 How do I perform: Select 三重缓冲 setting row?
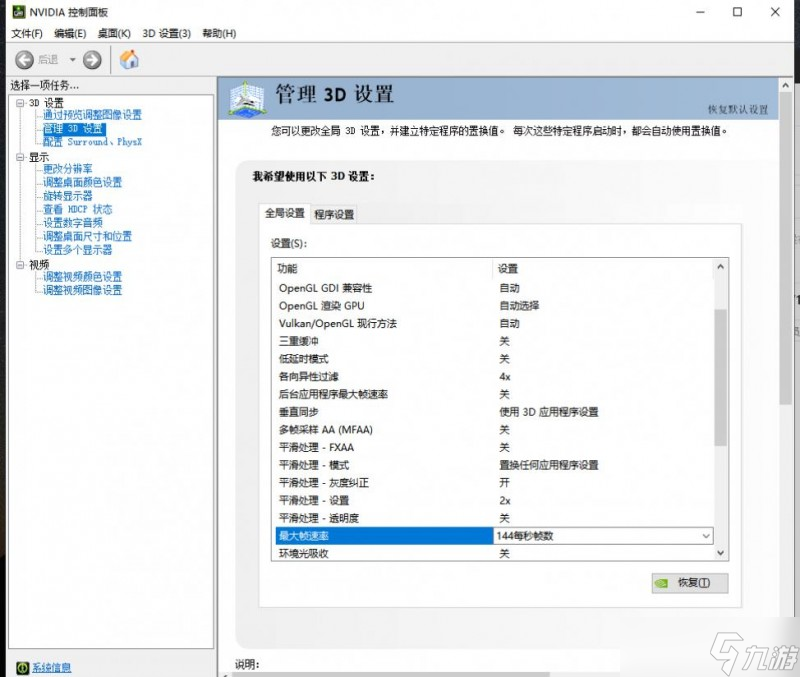(x=494, y=341)
